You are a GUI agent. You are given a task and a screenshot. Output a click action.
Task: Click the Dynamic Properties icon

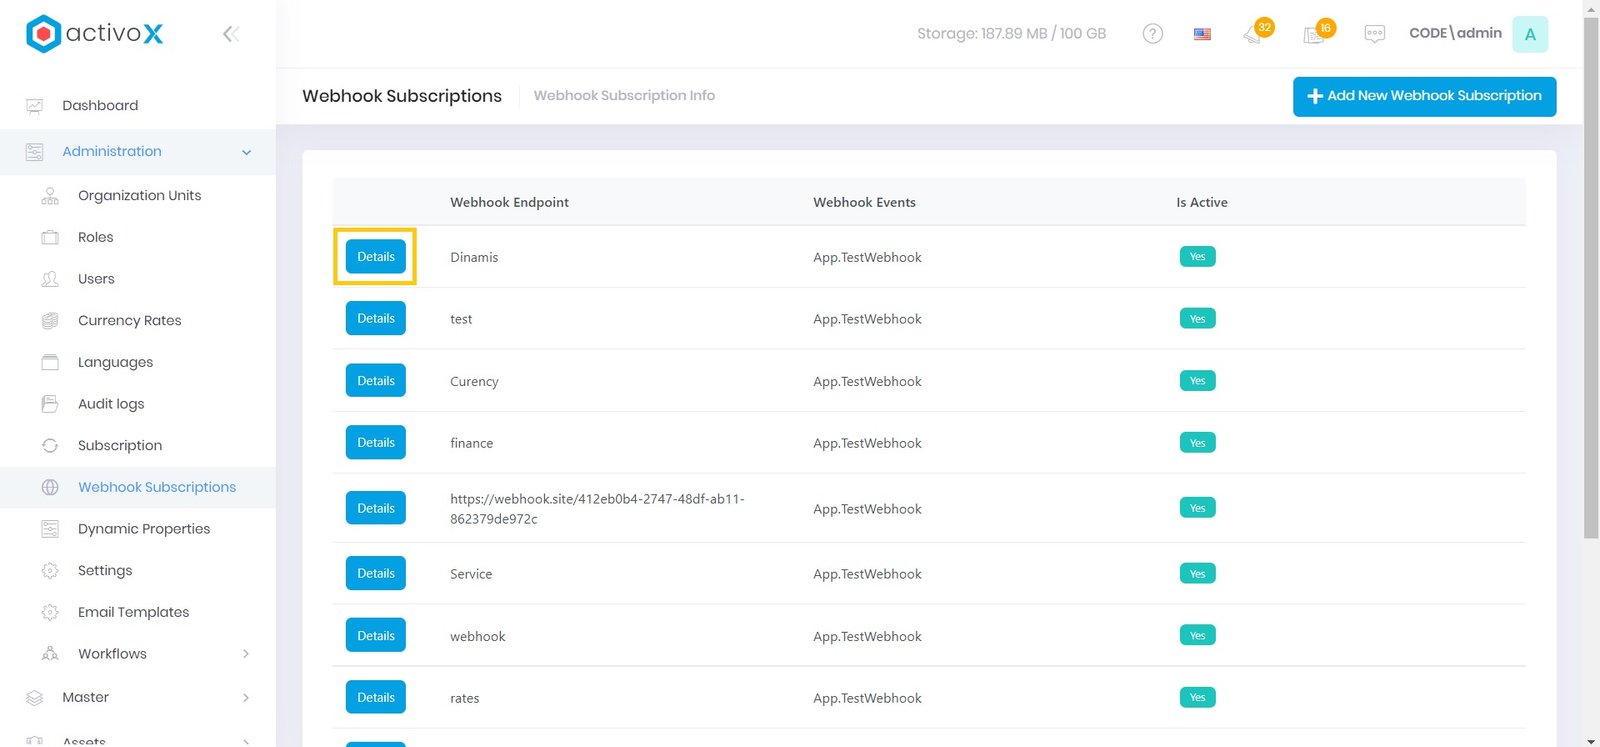tap(50, 529)
